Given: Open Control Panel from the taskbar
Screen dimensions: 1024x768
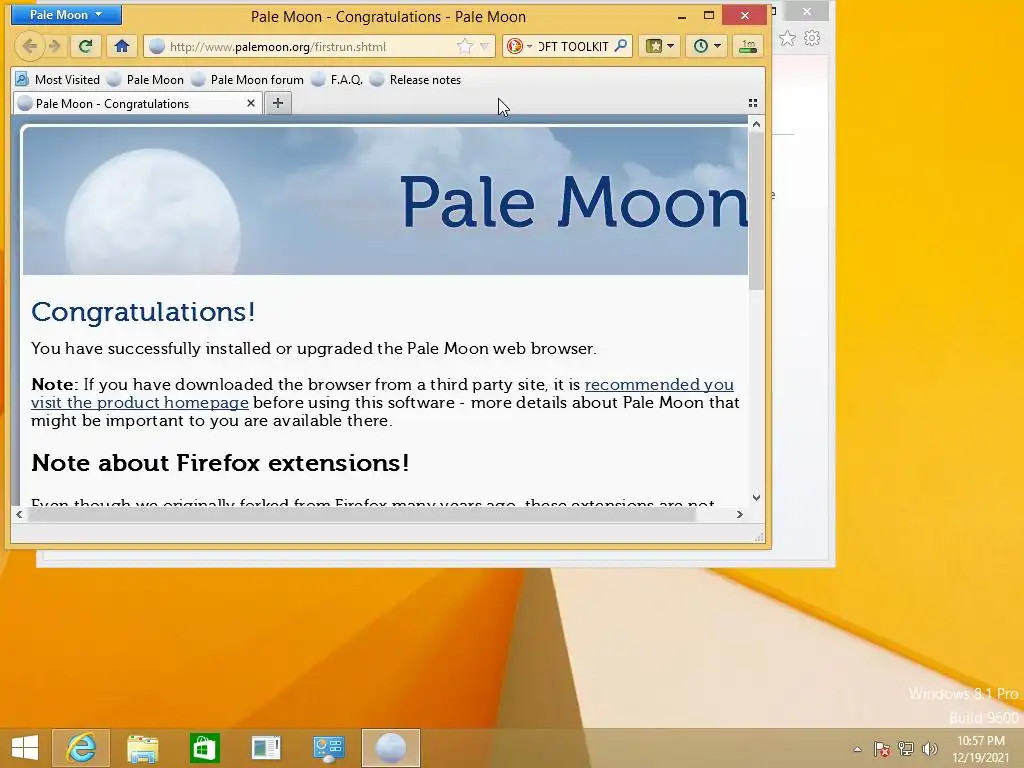Looking at the screenshot, I should click(328, 748).
